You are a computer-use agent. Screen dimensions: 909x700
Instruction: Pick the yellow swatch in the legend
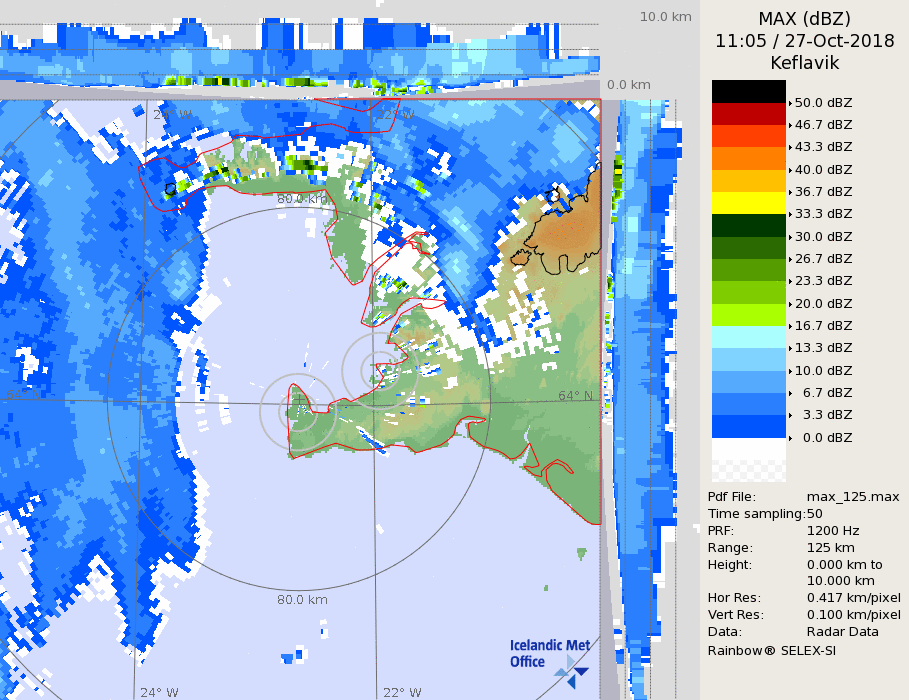click(x=748, y=202)
